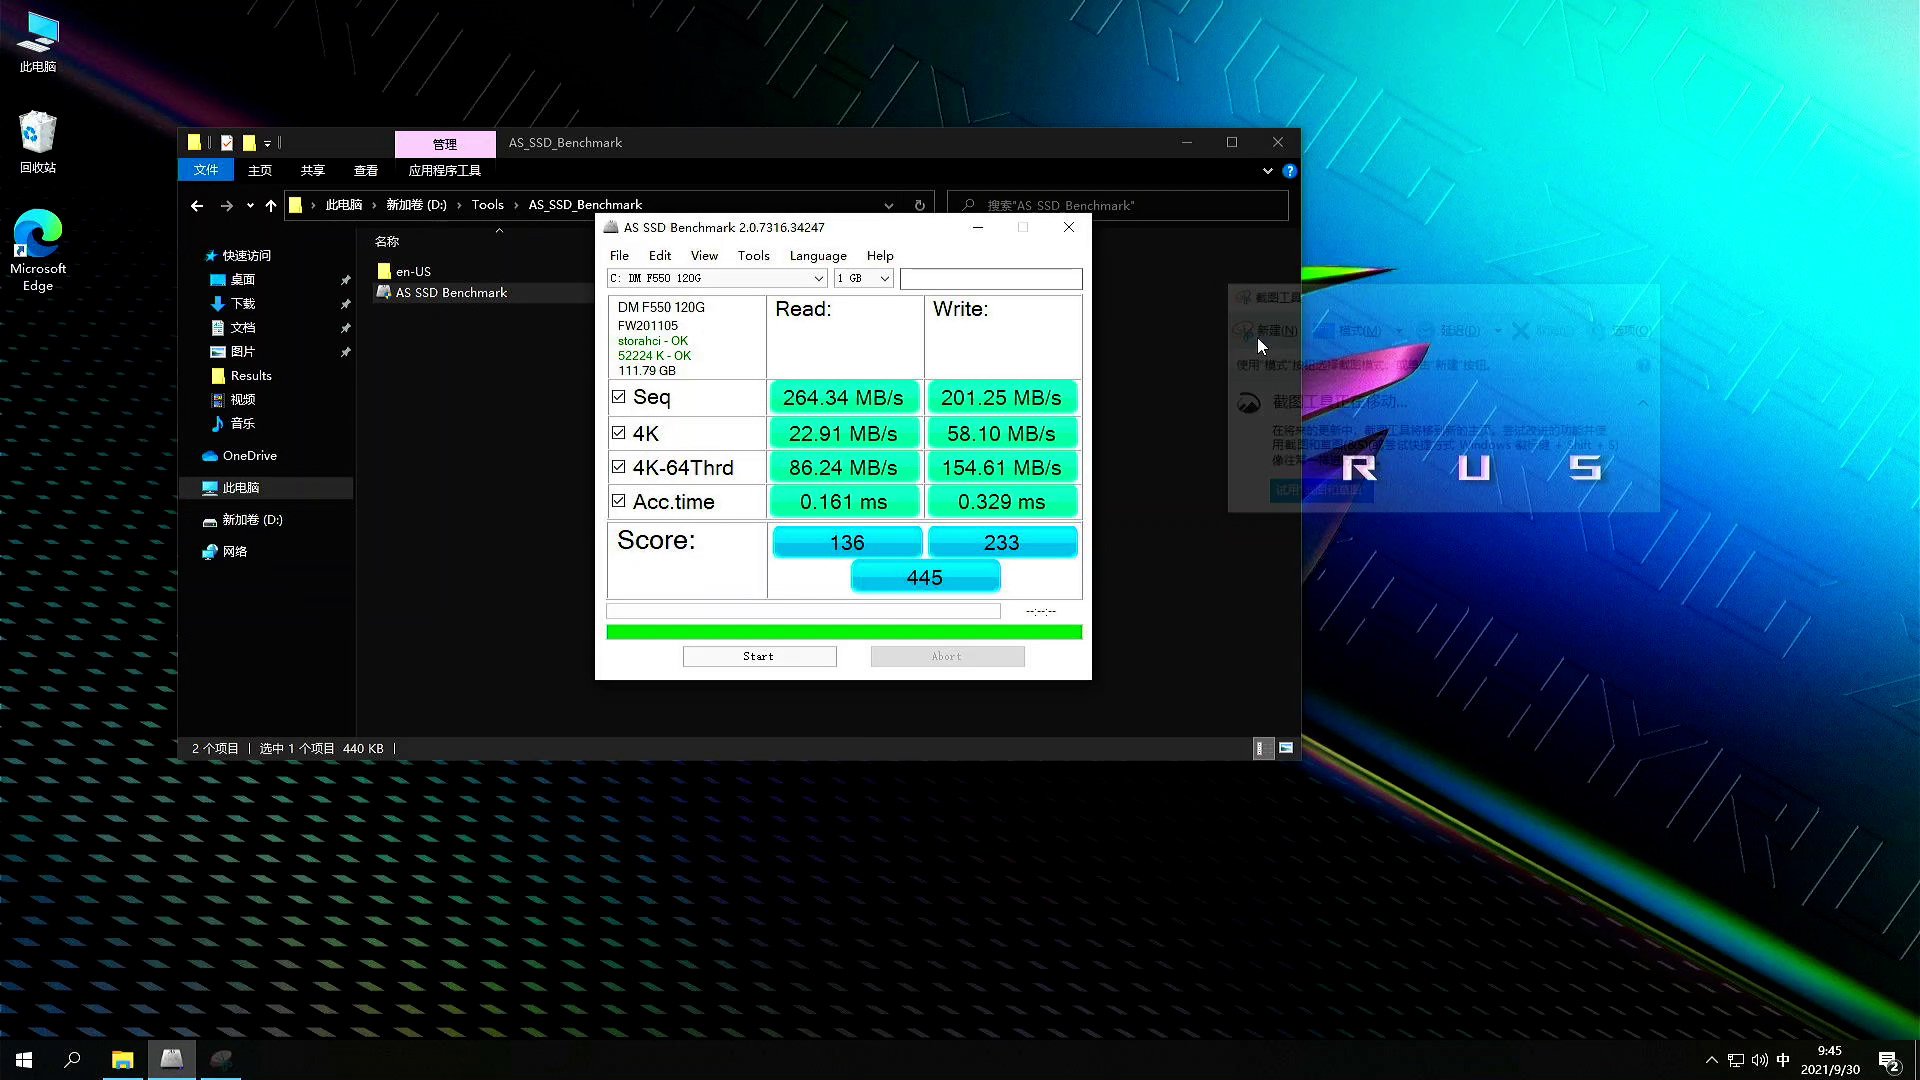Image resolution: width=1920 pixels, height=1080 pixels.
Task: Open the notification center icon
Action: [x=1889, y=1061]
